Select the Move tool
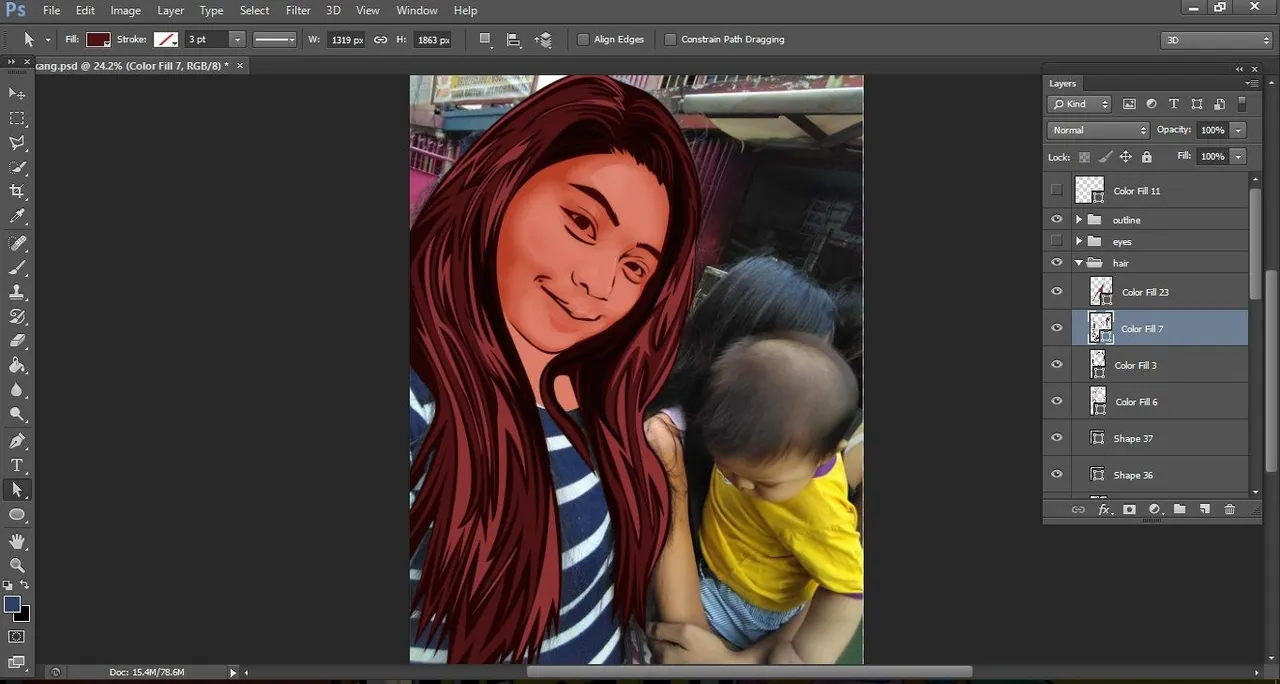 click(17, 93)
